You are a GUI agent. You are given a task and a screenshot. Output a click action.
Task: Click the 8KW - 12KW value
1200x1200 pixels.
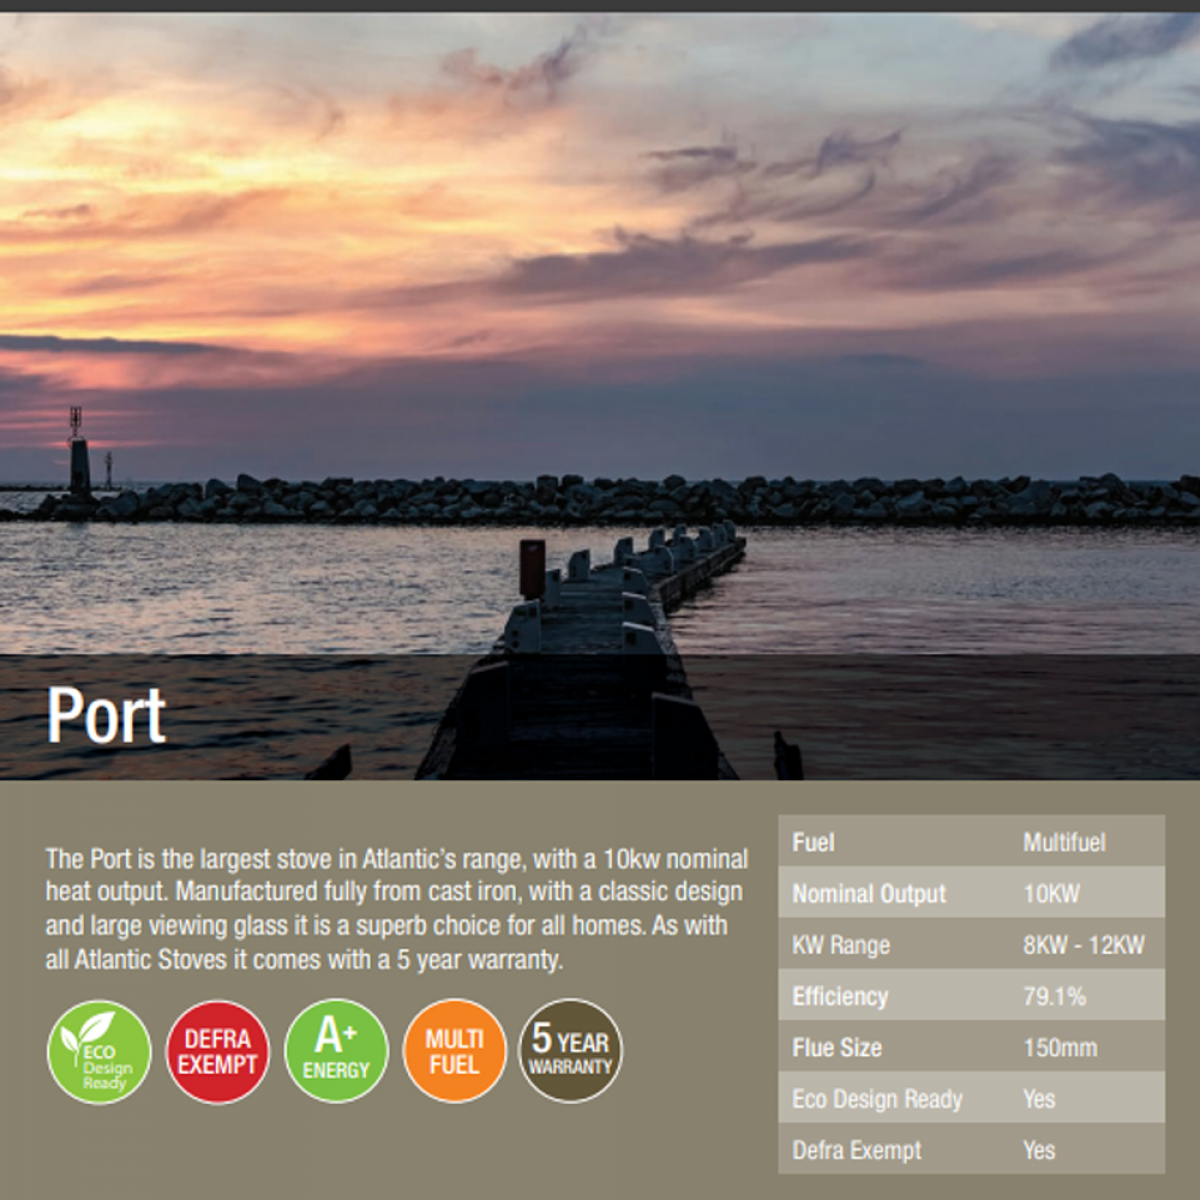[x=1083, y=945]
